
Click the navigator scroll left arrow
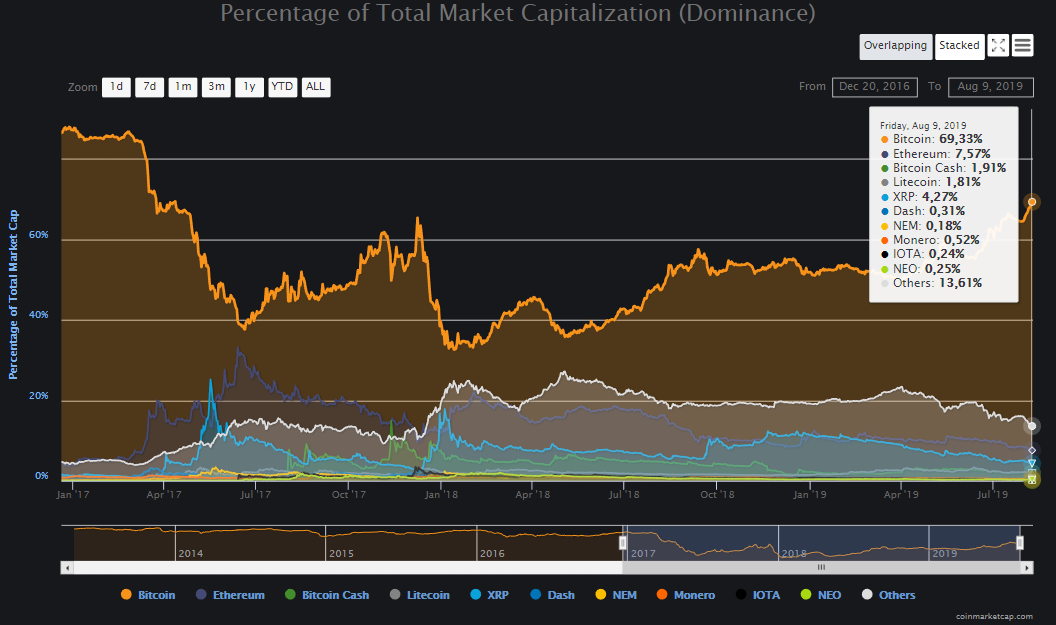tap(68, 567)
